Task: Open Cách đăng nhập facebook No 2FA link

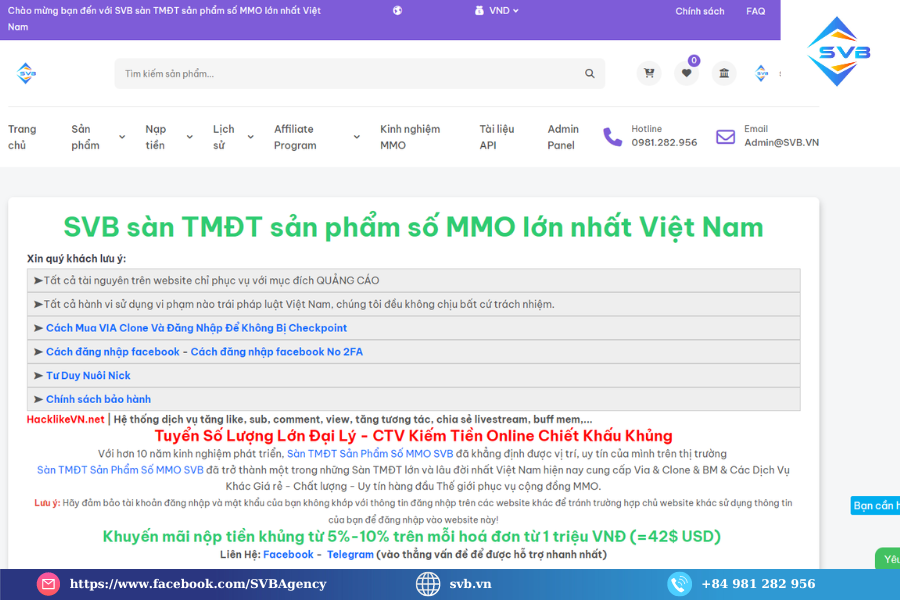Action: pos(277,351)
